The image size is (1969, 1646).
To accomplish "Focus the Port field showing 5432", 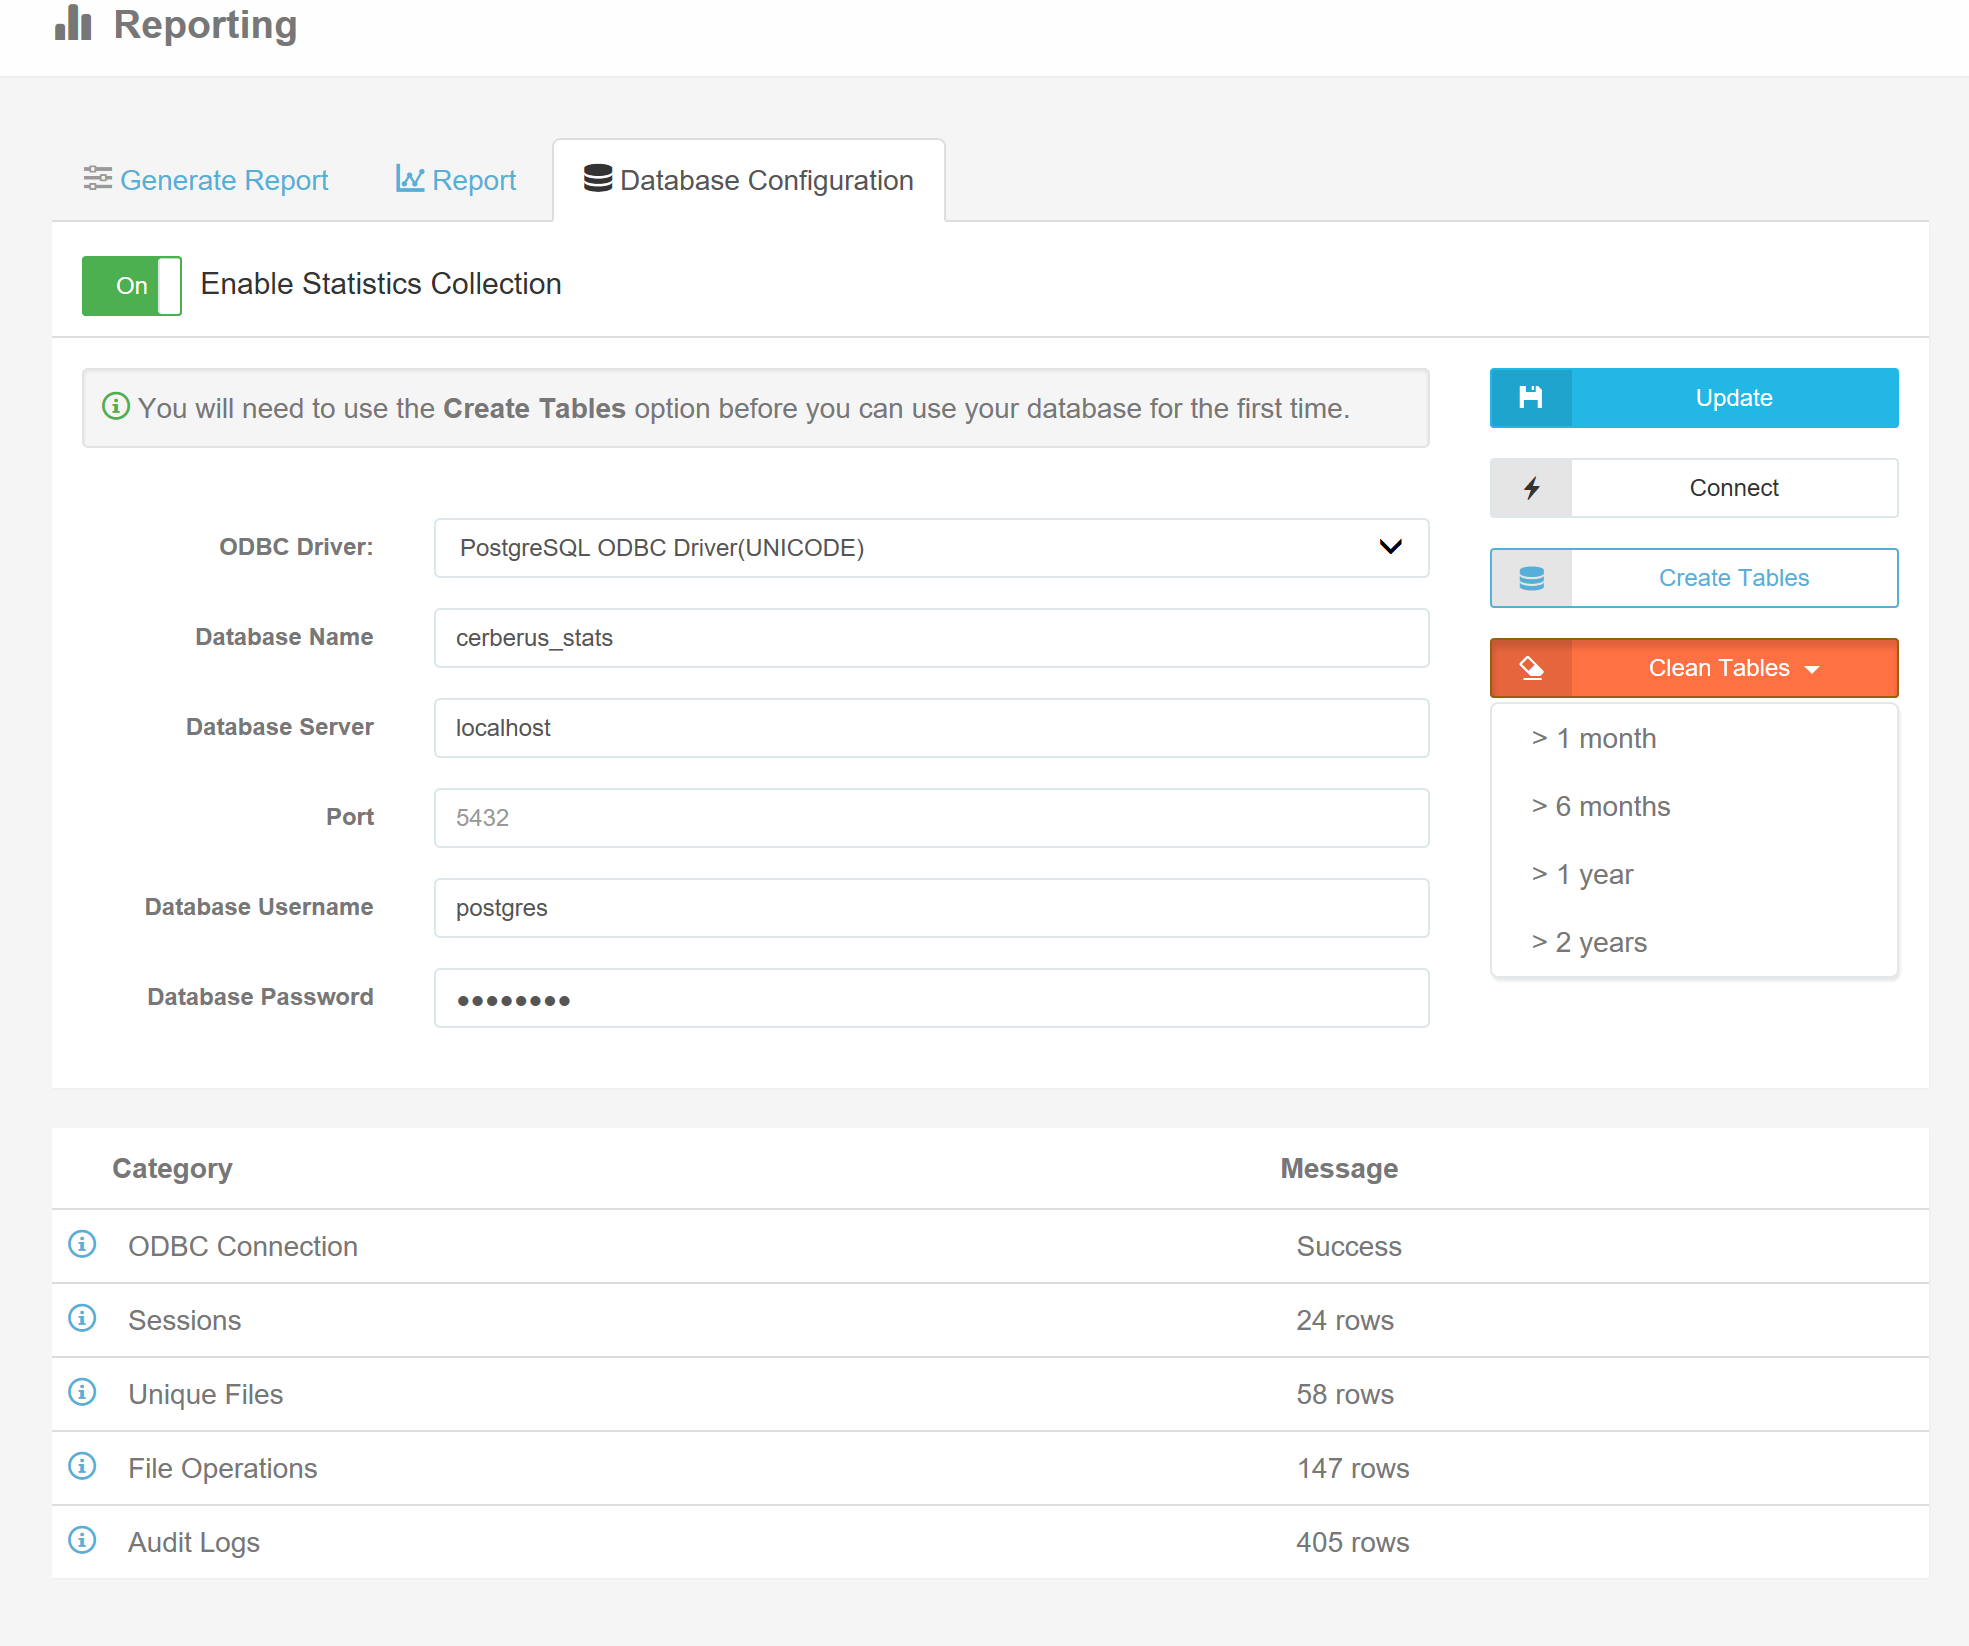I will tap(931, 818).
